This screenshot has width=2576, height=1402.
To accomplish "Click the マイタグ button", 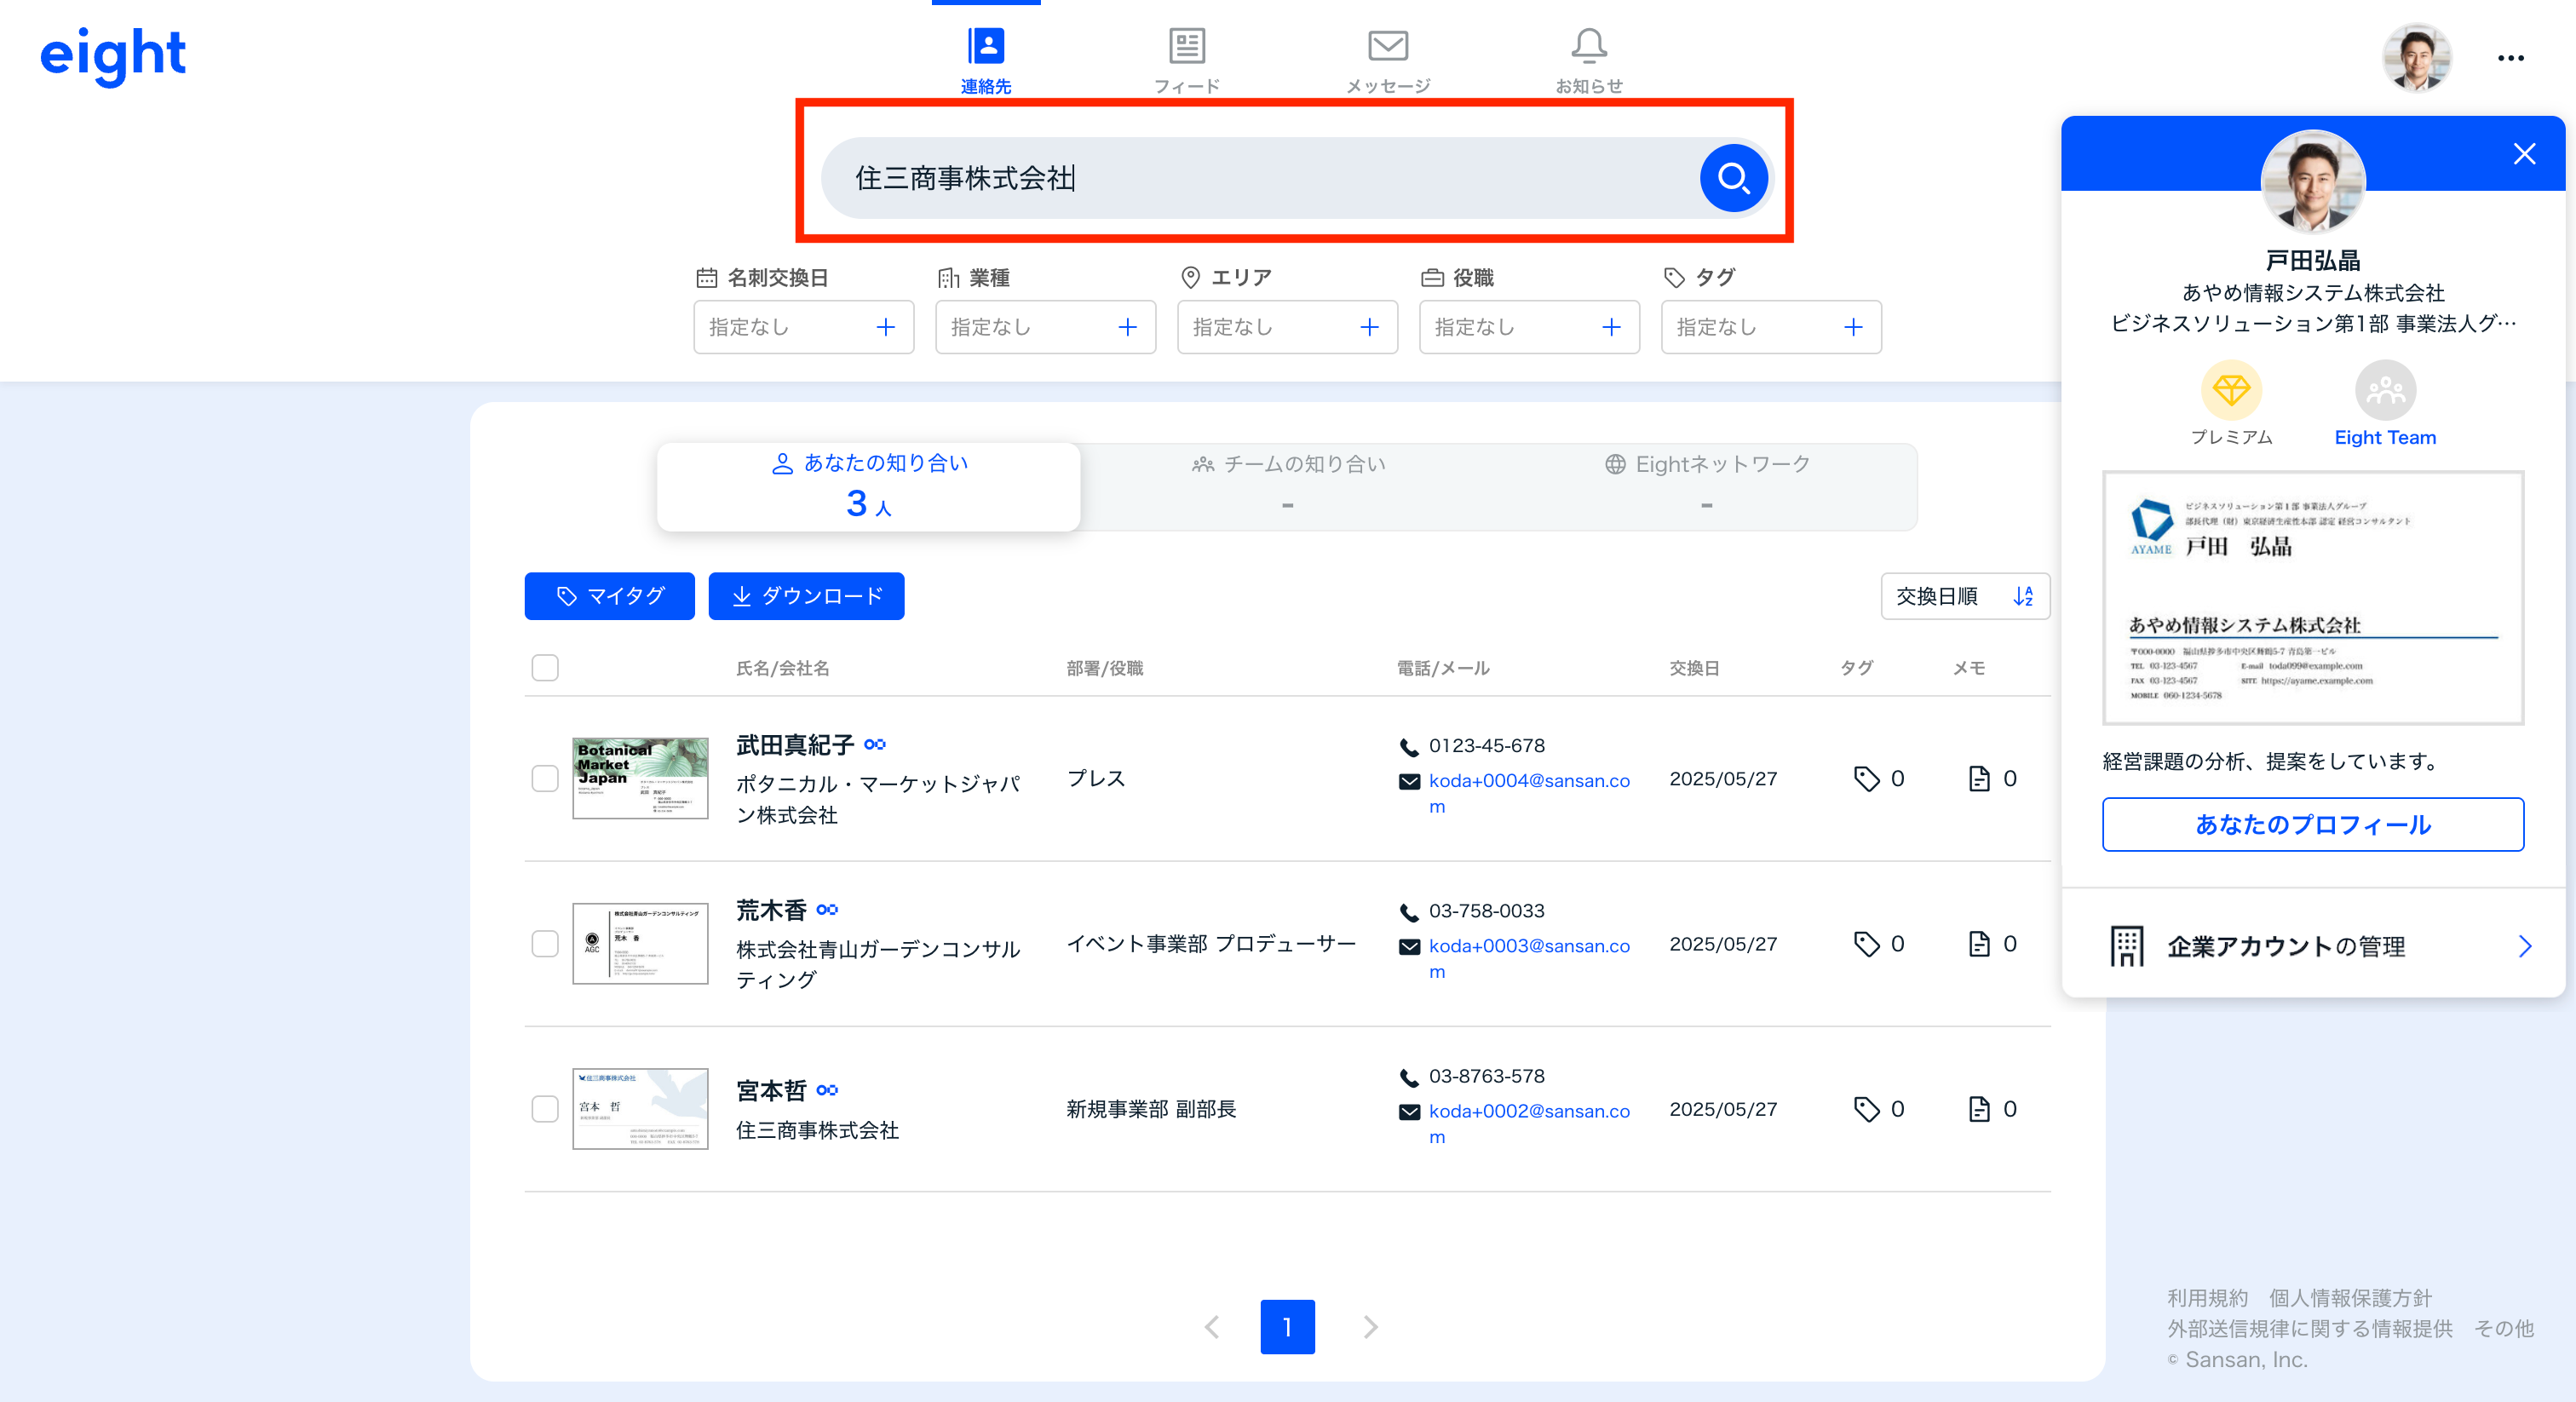I will click(x=609, y=596).
